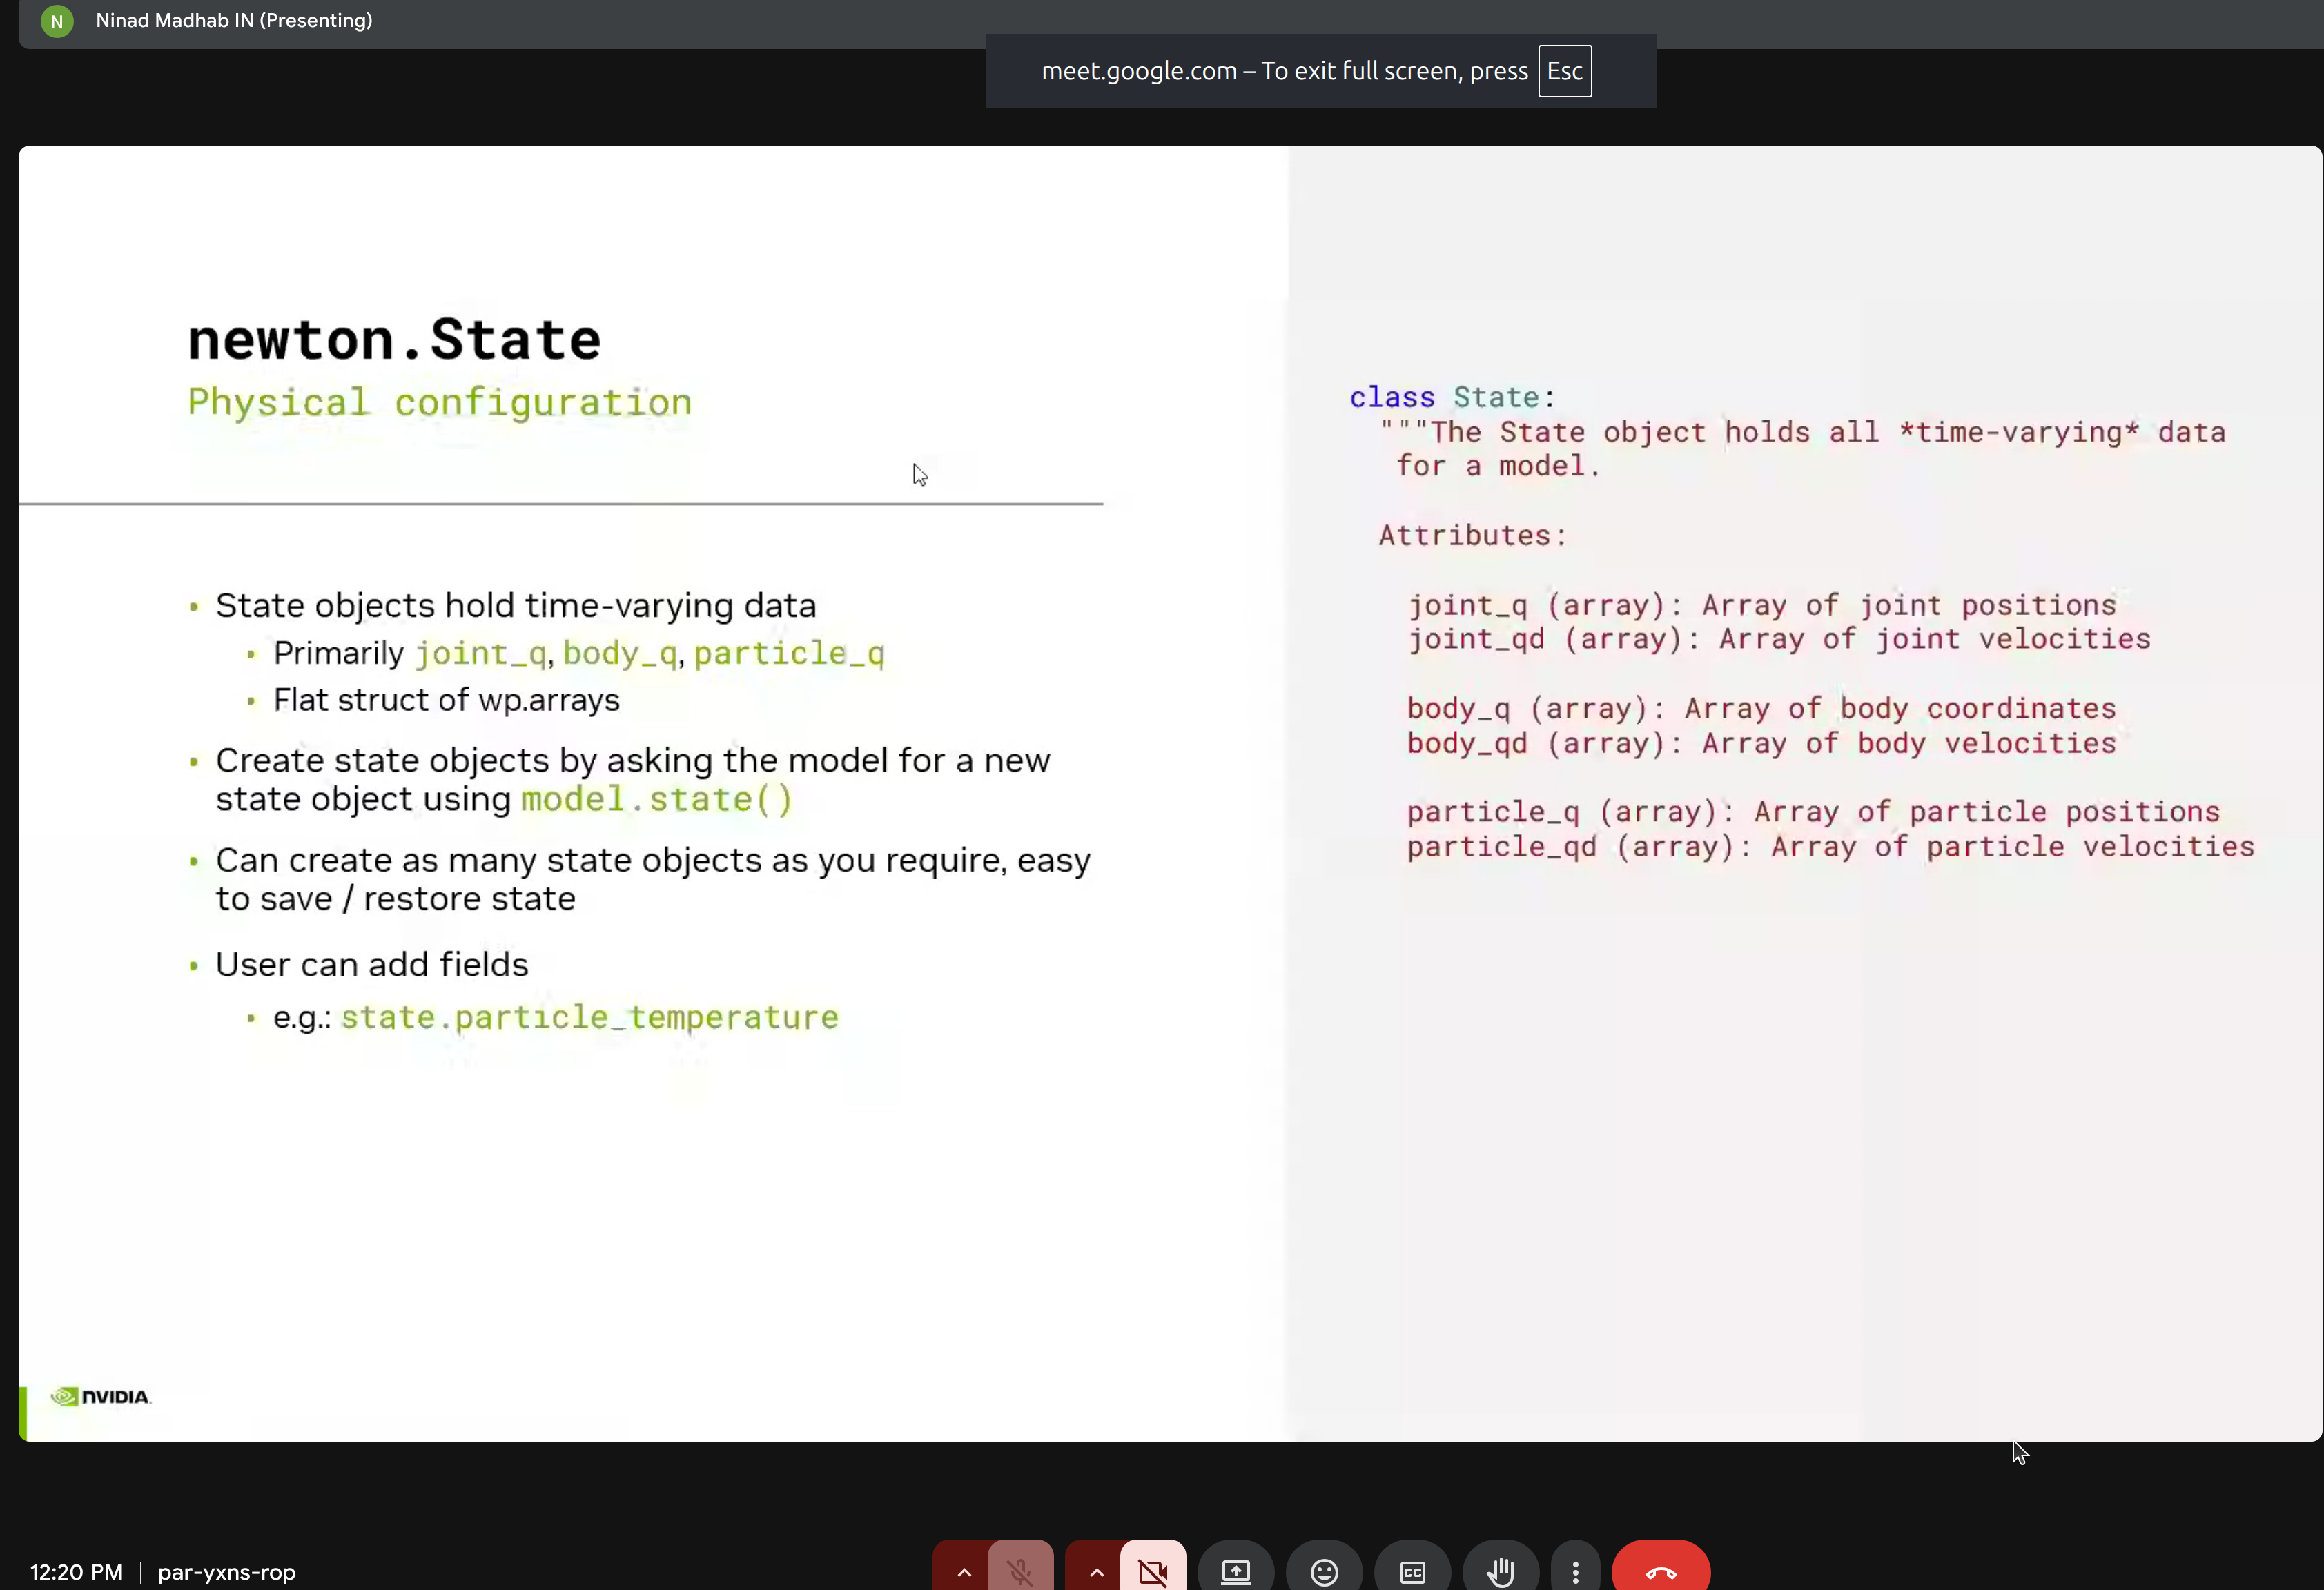Click the NVIDIA logo on the slide
This screenshot has width=2324, height=1590.
(100, 1397)
